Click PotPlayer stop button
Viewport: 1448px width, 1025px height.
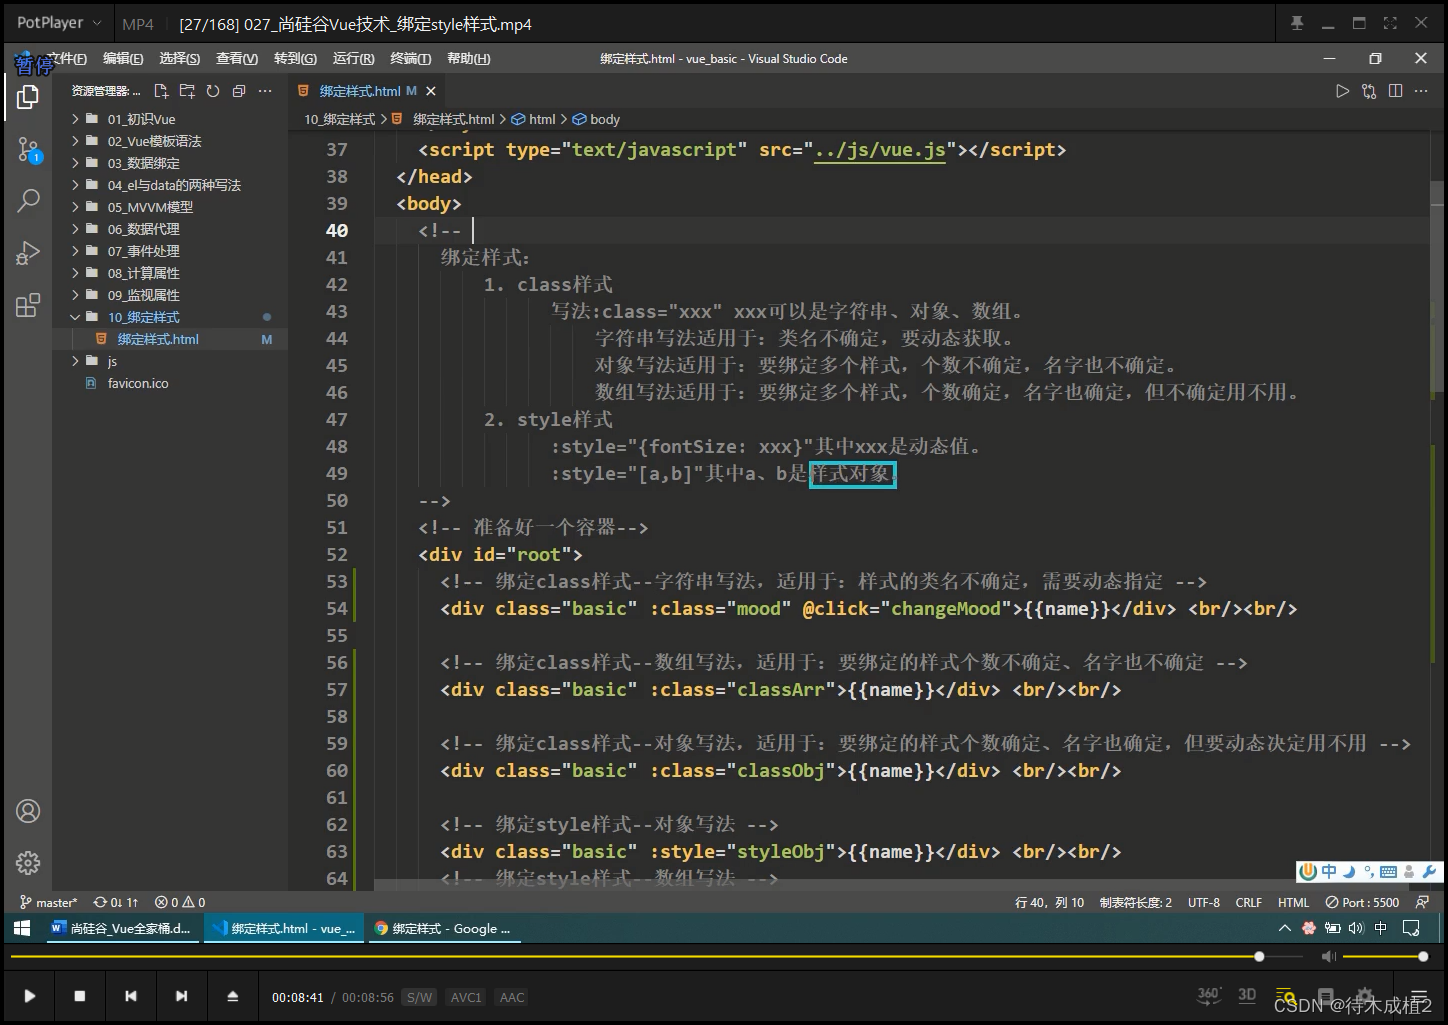80,996
